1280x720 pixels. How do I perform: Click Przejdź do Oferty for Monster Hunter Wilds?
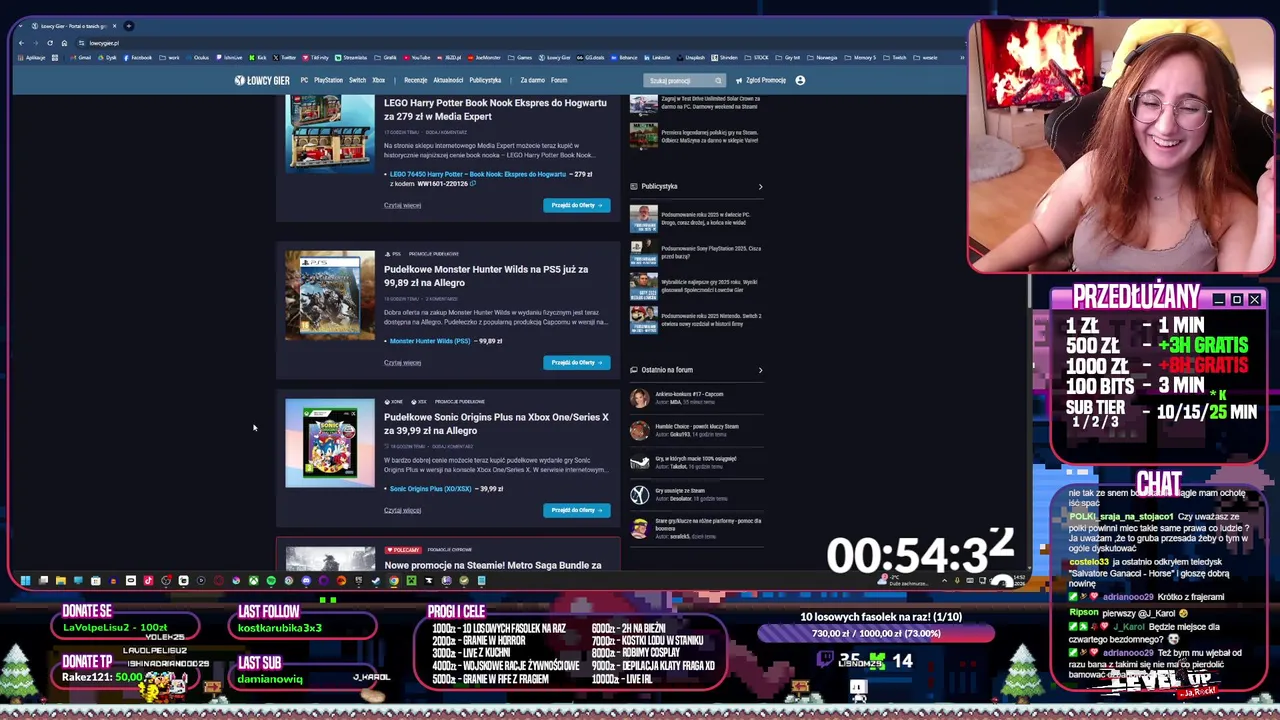point(577,362)
